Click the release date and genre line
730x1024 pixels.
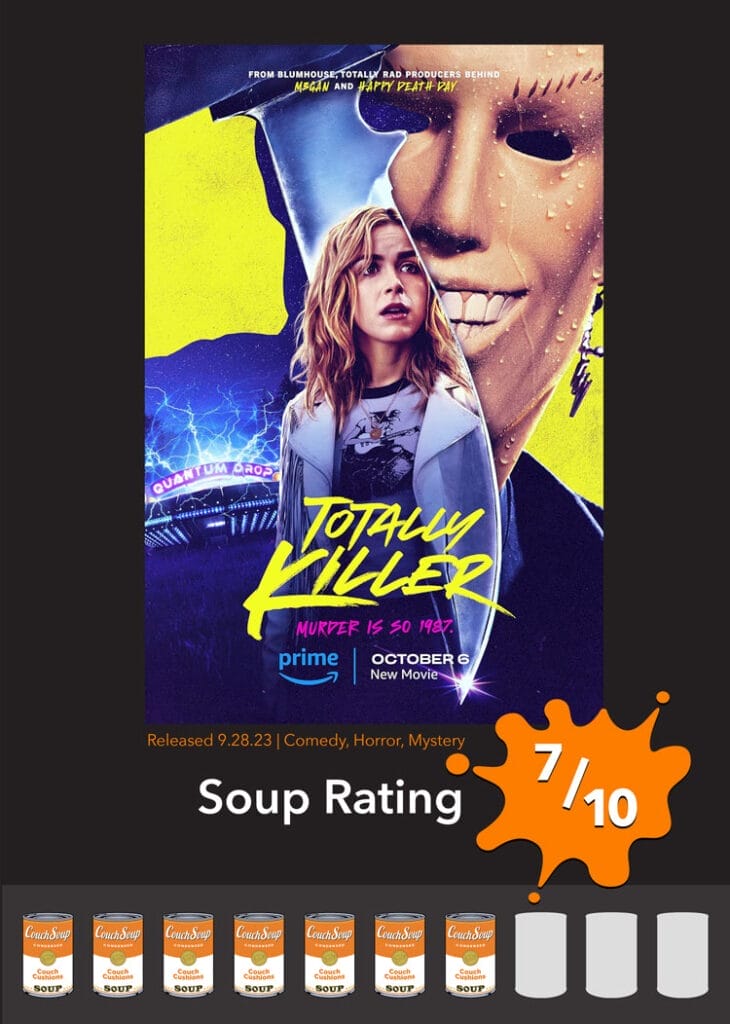pos(306,741)
